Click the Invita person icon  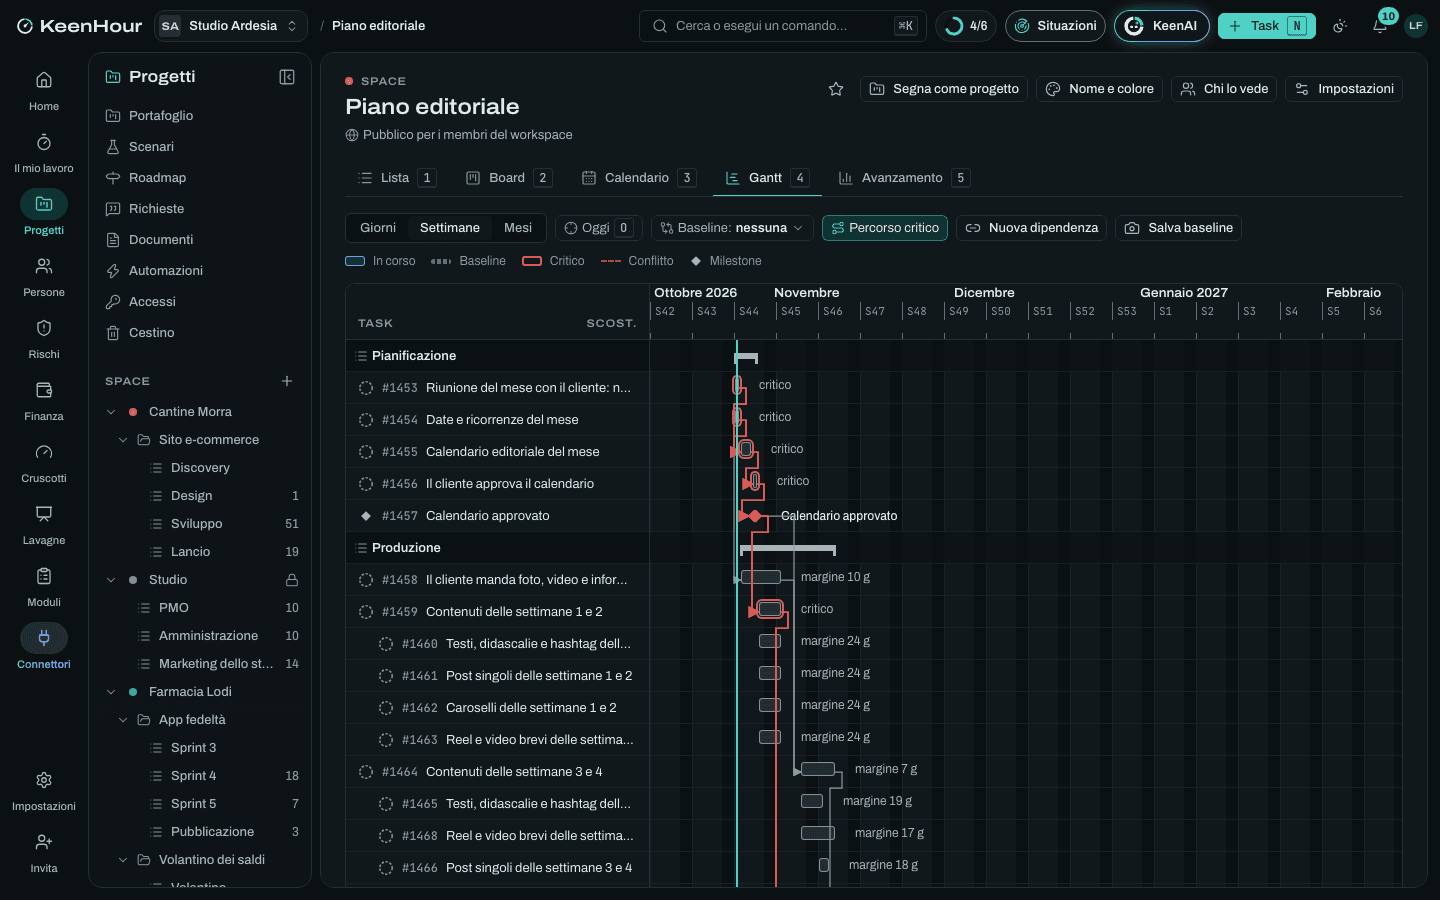44,853
